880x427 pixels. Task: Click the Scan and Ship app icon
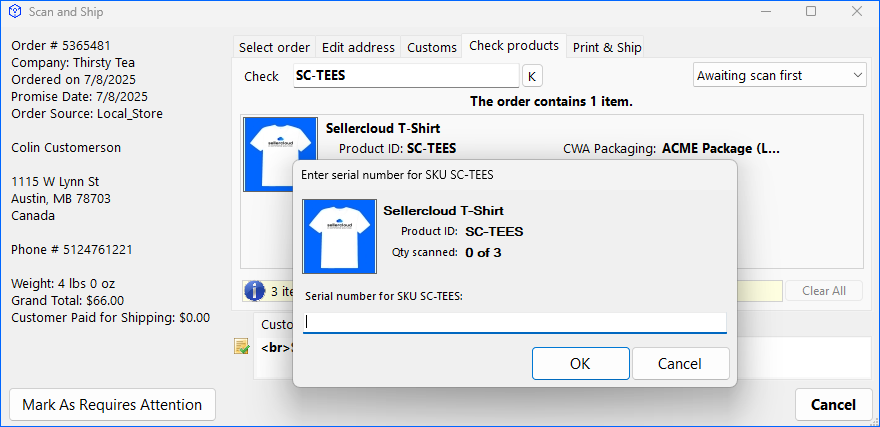tap(14, 12)
